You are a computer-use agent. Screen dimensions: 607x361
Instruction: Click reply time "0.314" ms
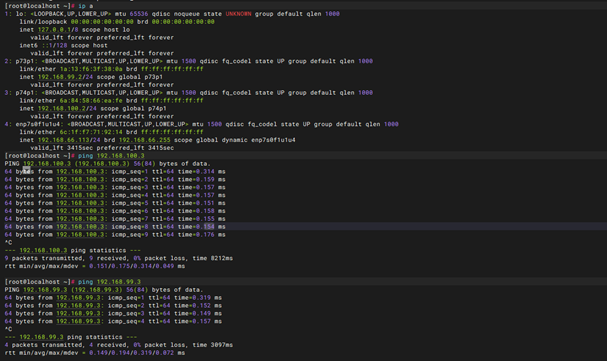[205, 171]
